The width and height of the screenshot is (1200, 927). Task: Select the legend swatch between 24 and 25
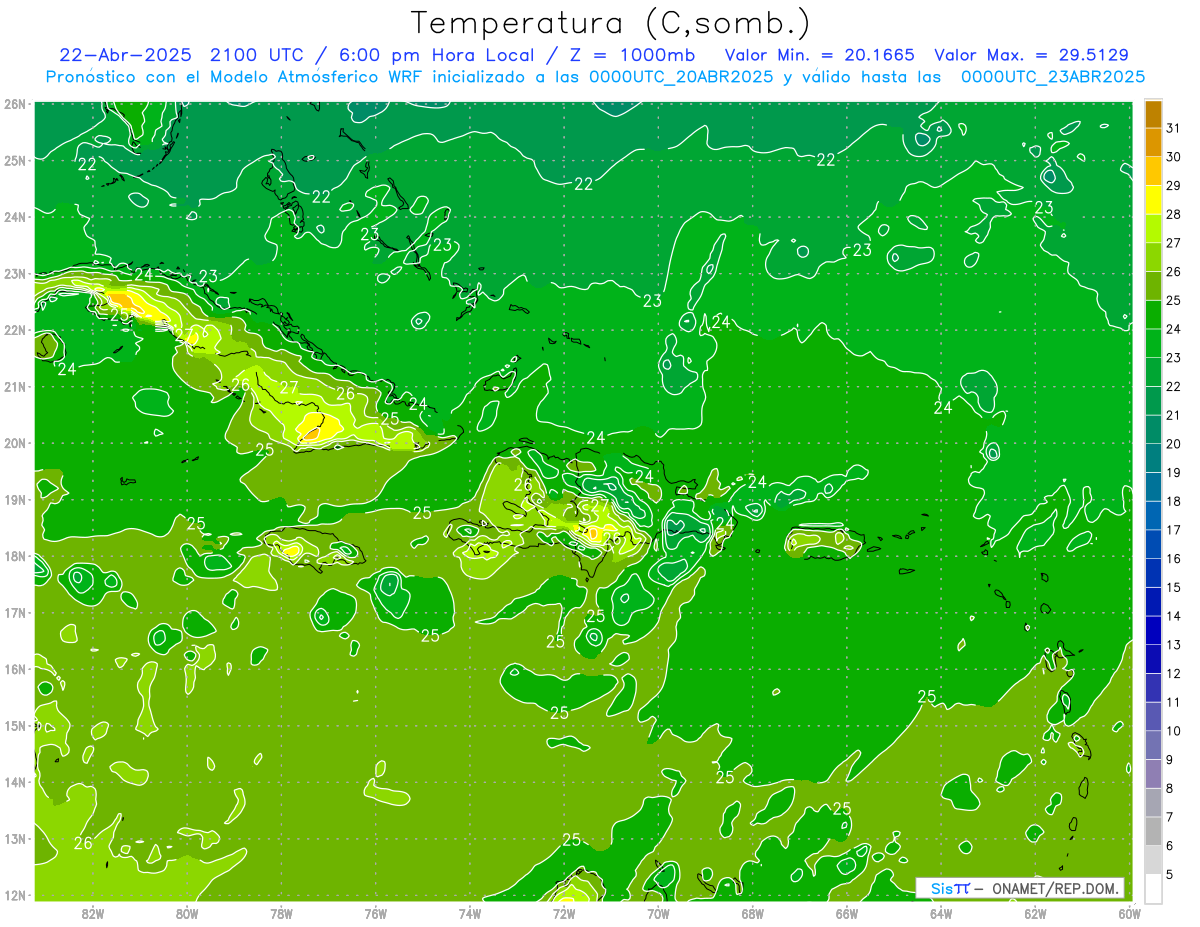pos(1153,315)
